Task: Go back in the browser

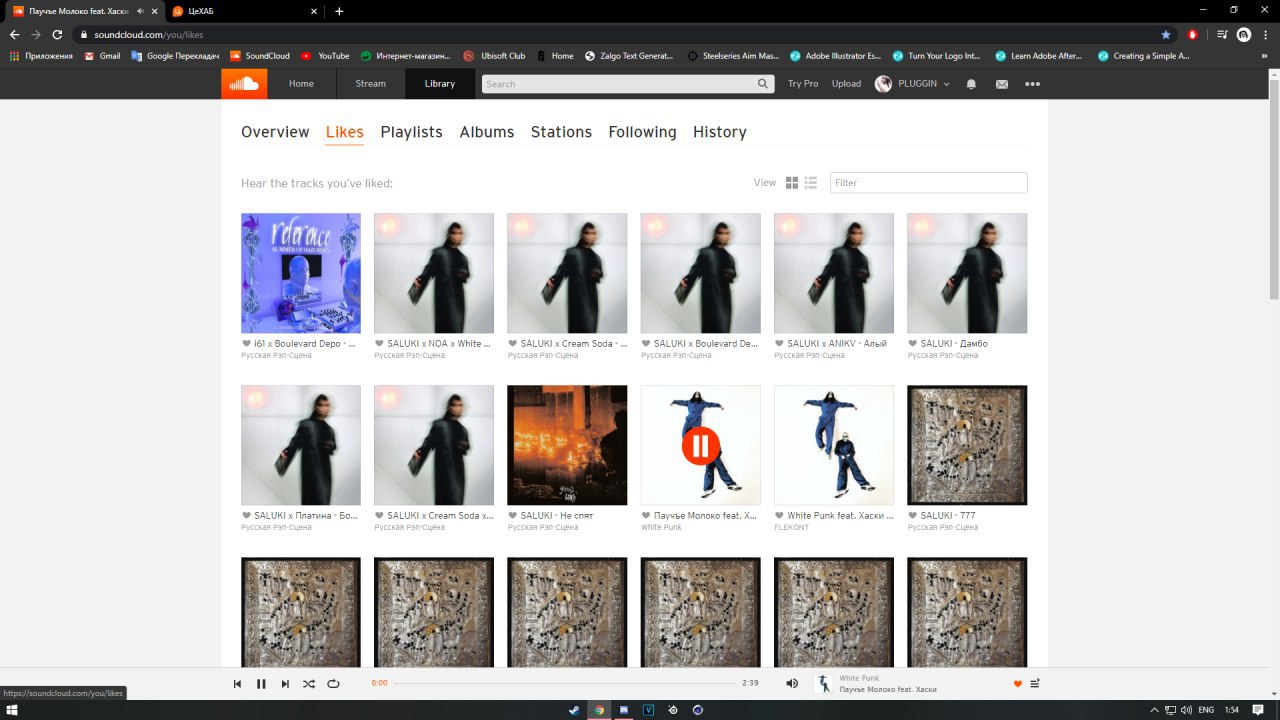Action: (x=14, y=34)
